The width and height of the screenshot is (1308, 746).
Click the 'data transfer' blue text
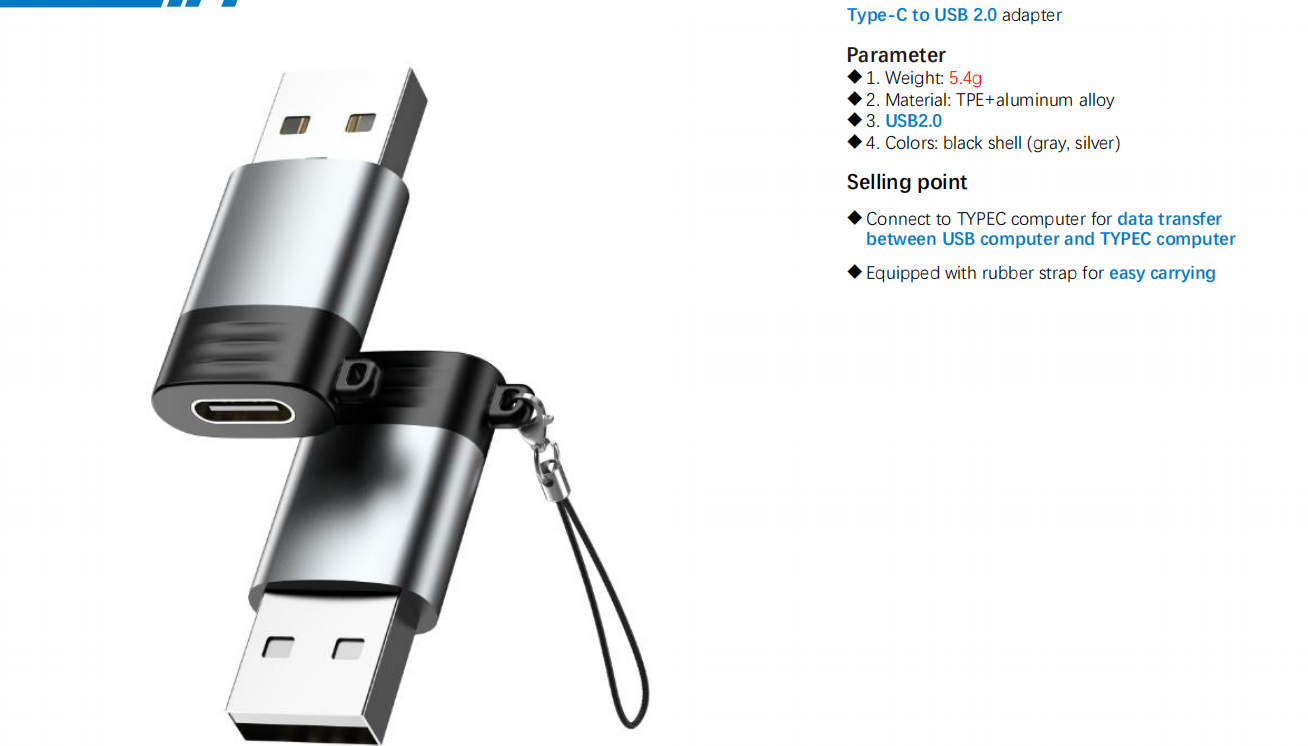[x=1169, y=219]
